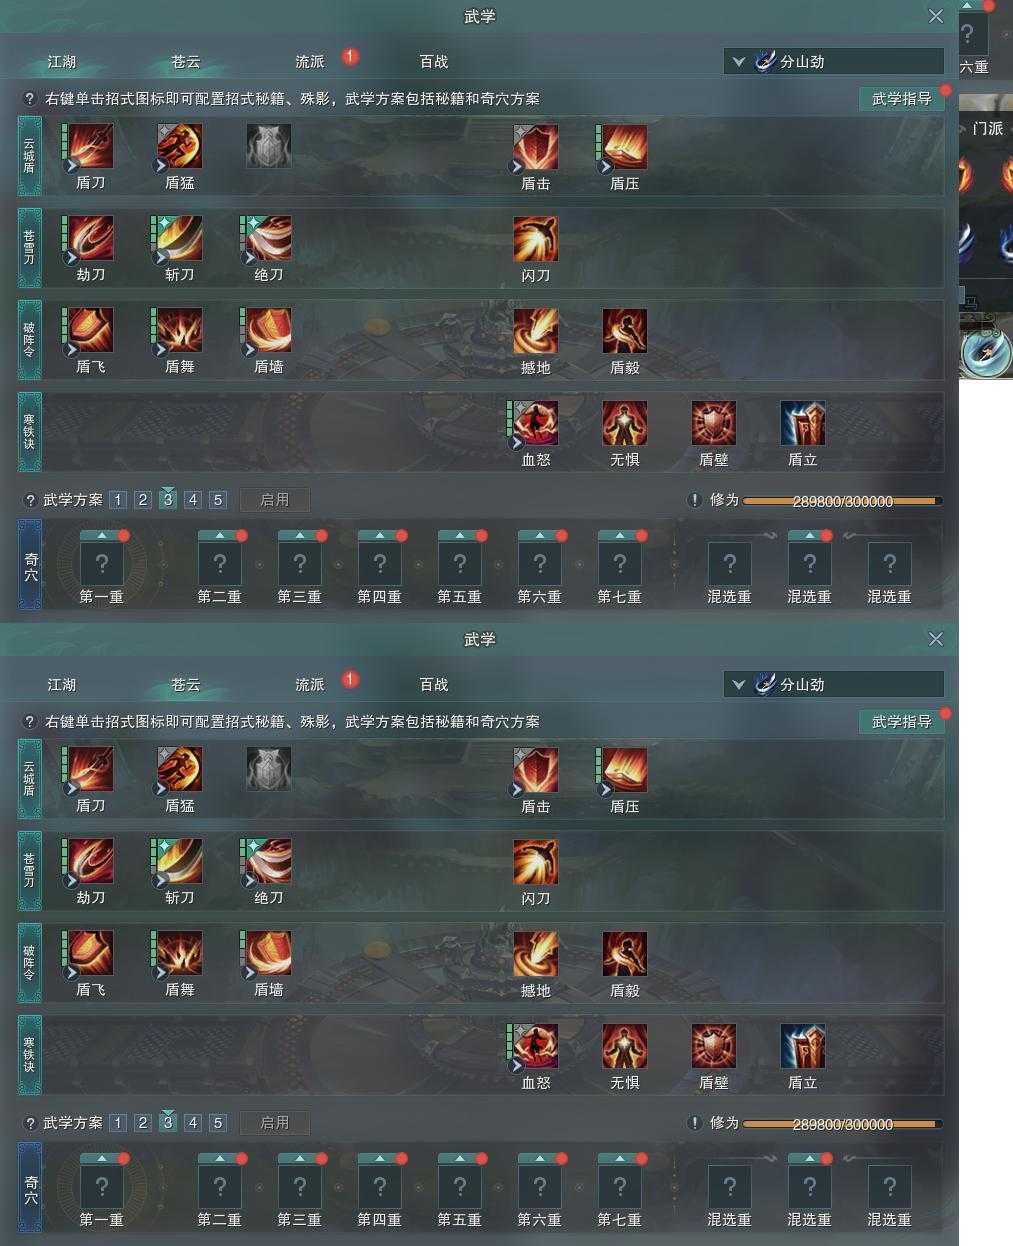Expand the 第一重 奇穴 slot in upper window
The image size is (1013, 1246).
[x=101, y=564]
